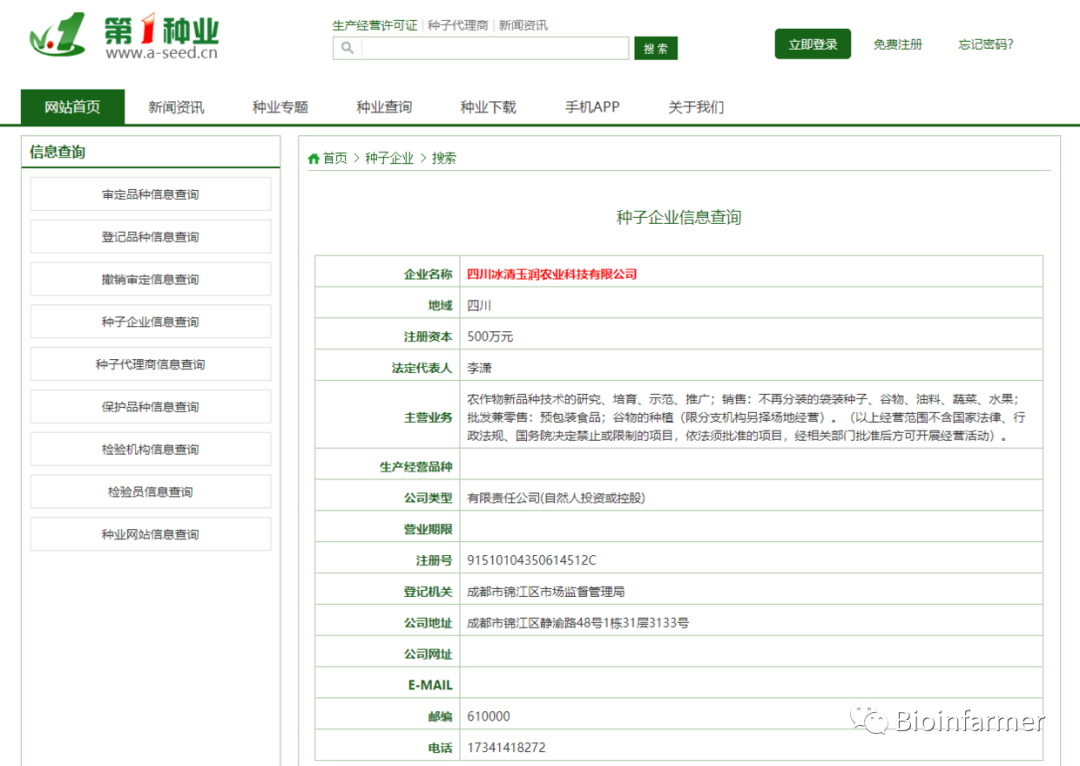Click the 种子企业 breadcrumb link
1080x766 pixels.
pos(390,158)
